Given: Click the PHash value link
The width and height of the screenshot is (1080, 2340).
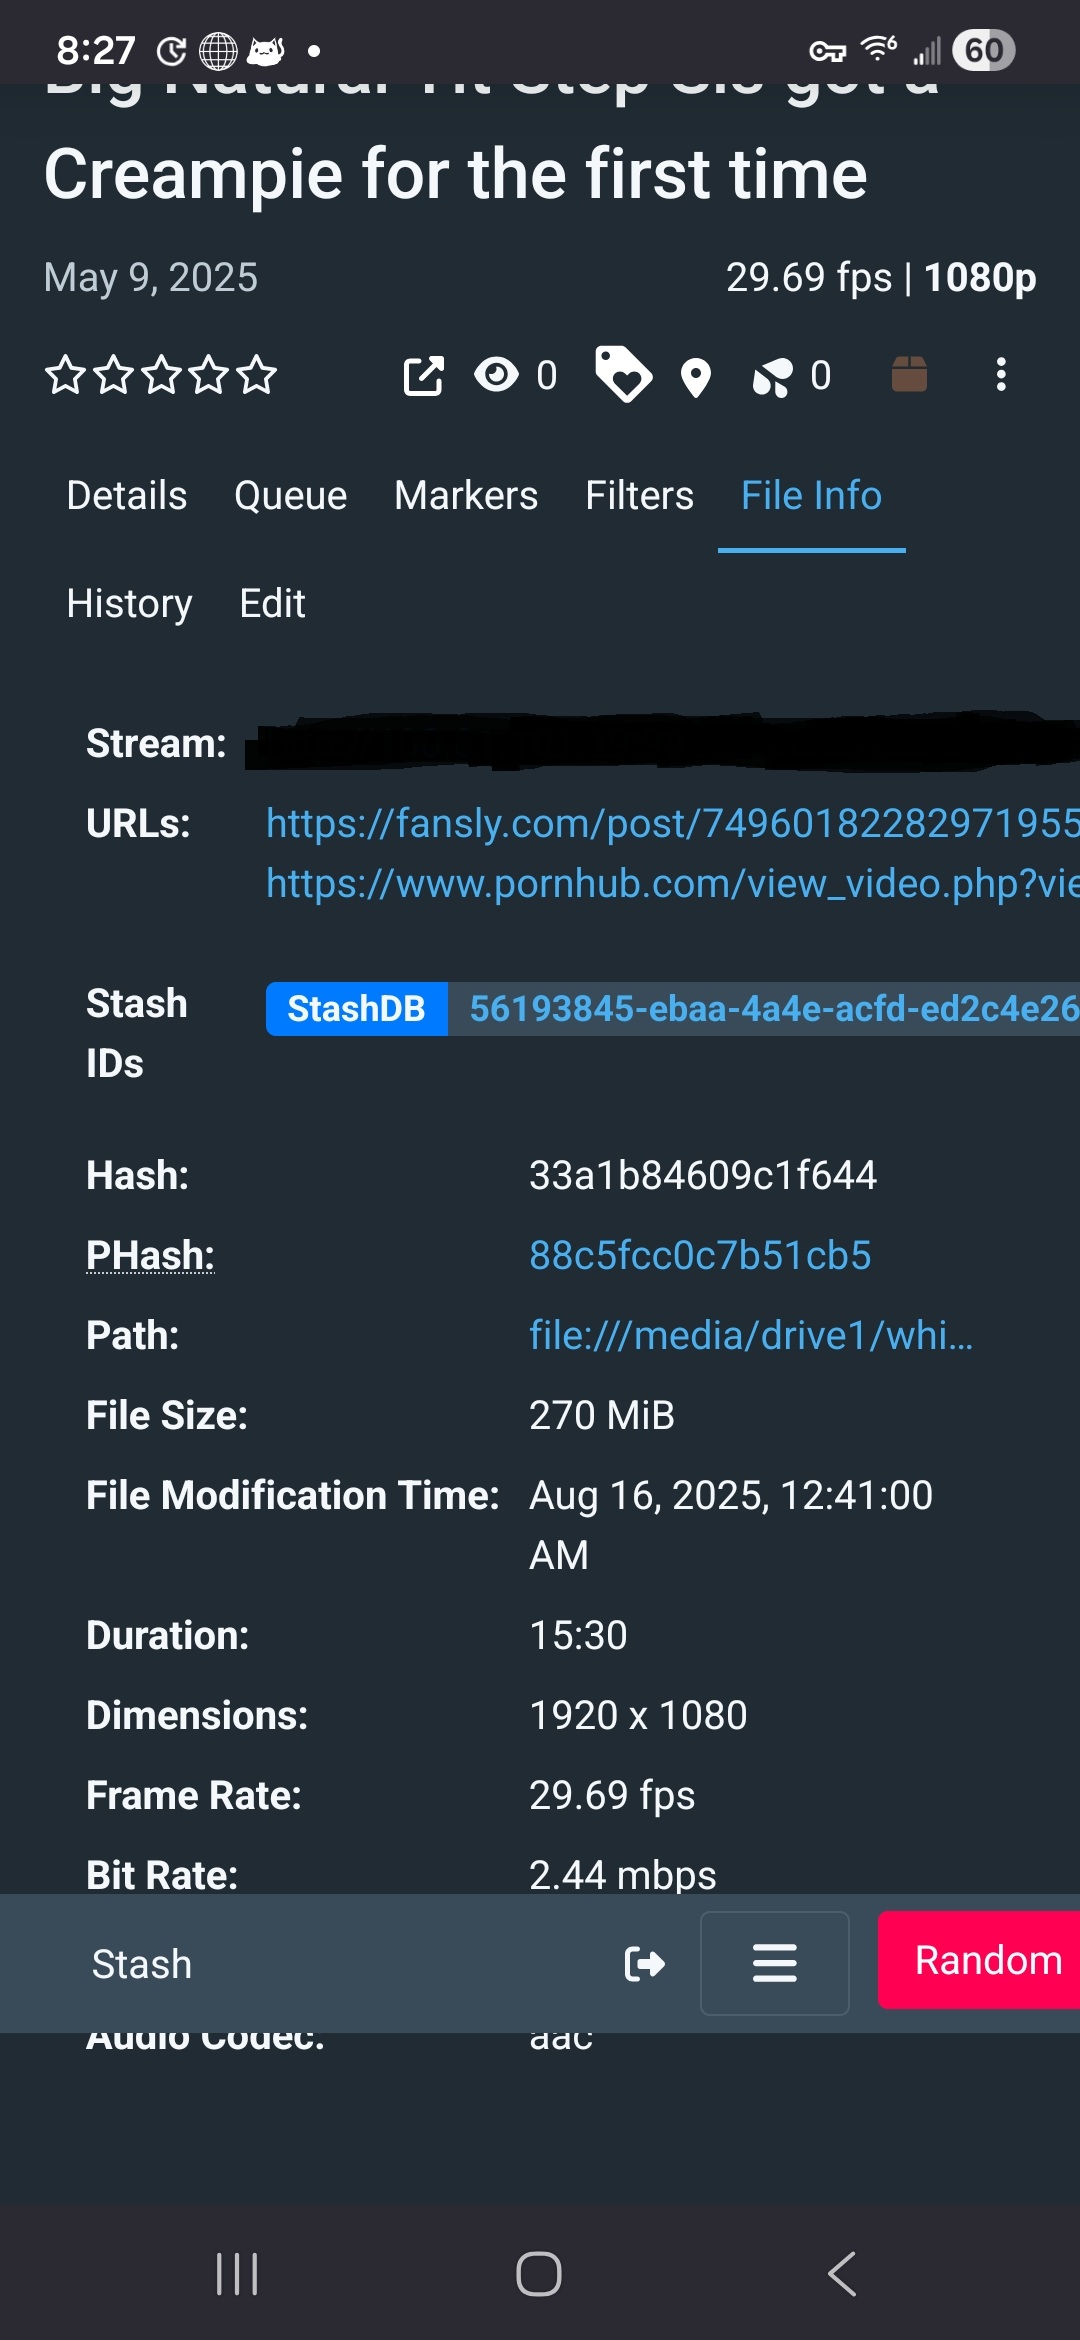Looking at the screenshot, I should click(x=699, y=1254).
